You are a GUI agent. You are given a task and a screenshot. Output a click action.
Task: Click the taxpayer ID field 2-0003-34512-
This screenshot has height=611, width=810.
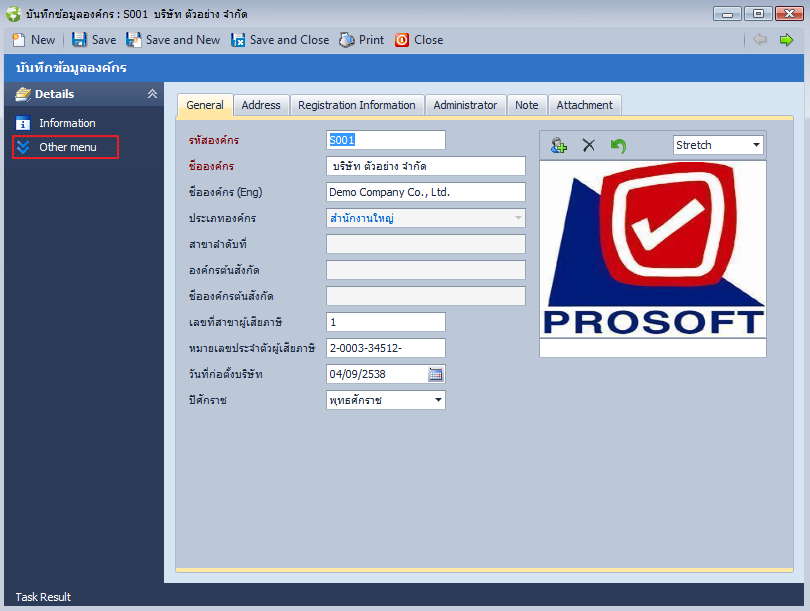(385, 348)
